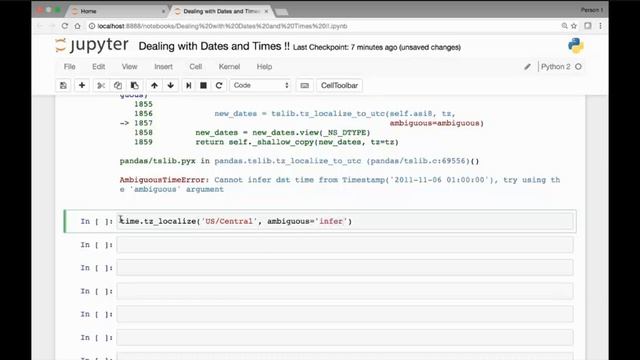Click the CellToolbar button
640x360 pixels.
coord(339,85)
